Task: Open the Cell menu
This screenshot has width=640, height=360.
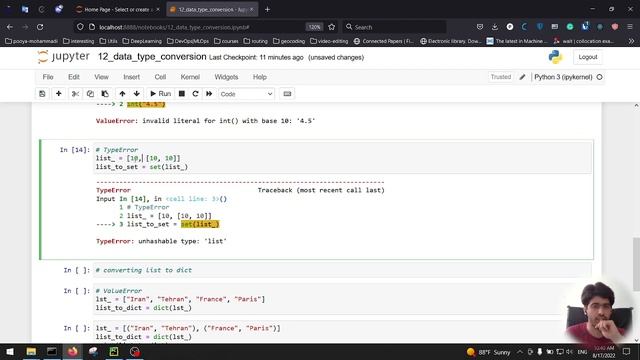Action: point(160,77)
